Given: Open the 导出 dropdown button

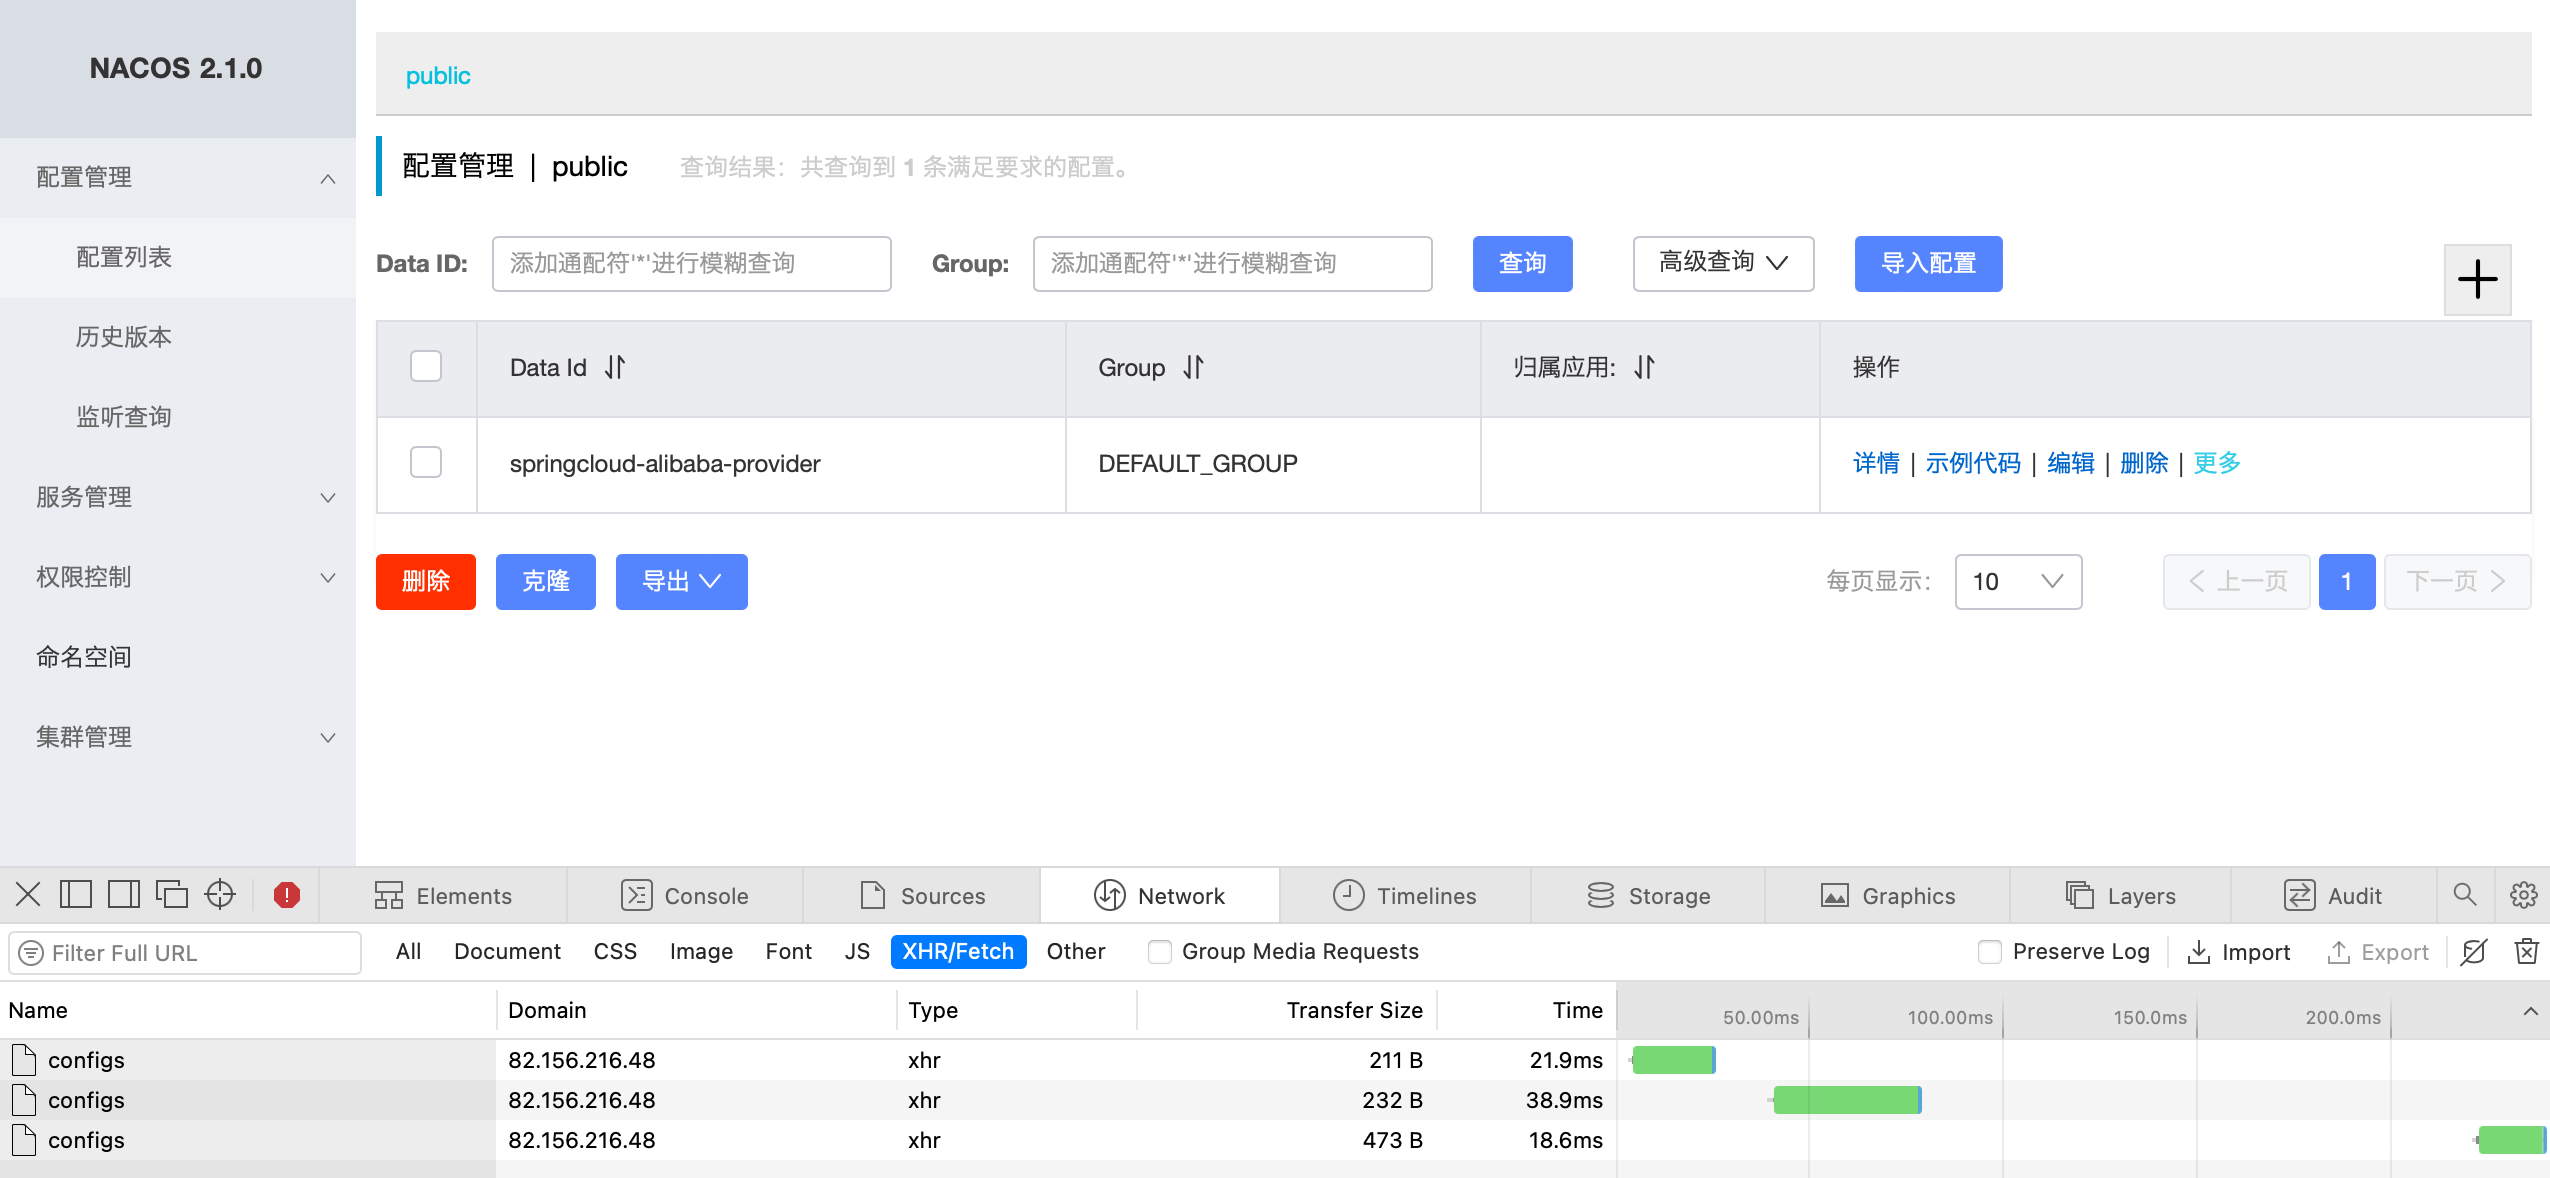Looking at the screenshot, I should pyautogui.click(x=681, y=581).
